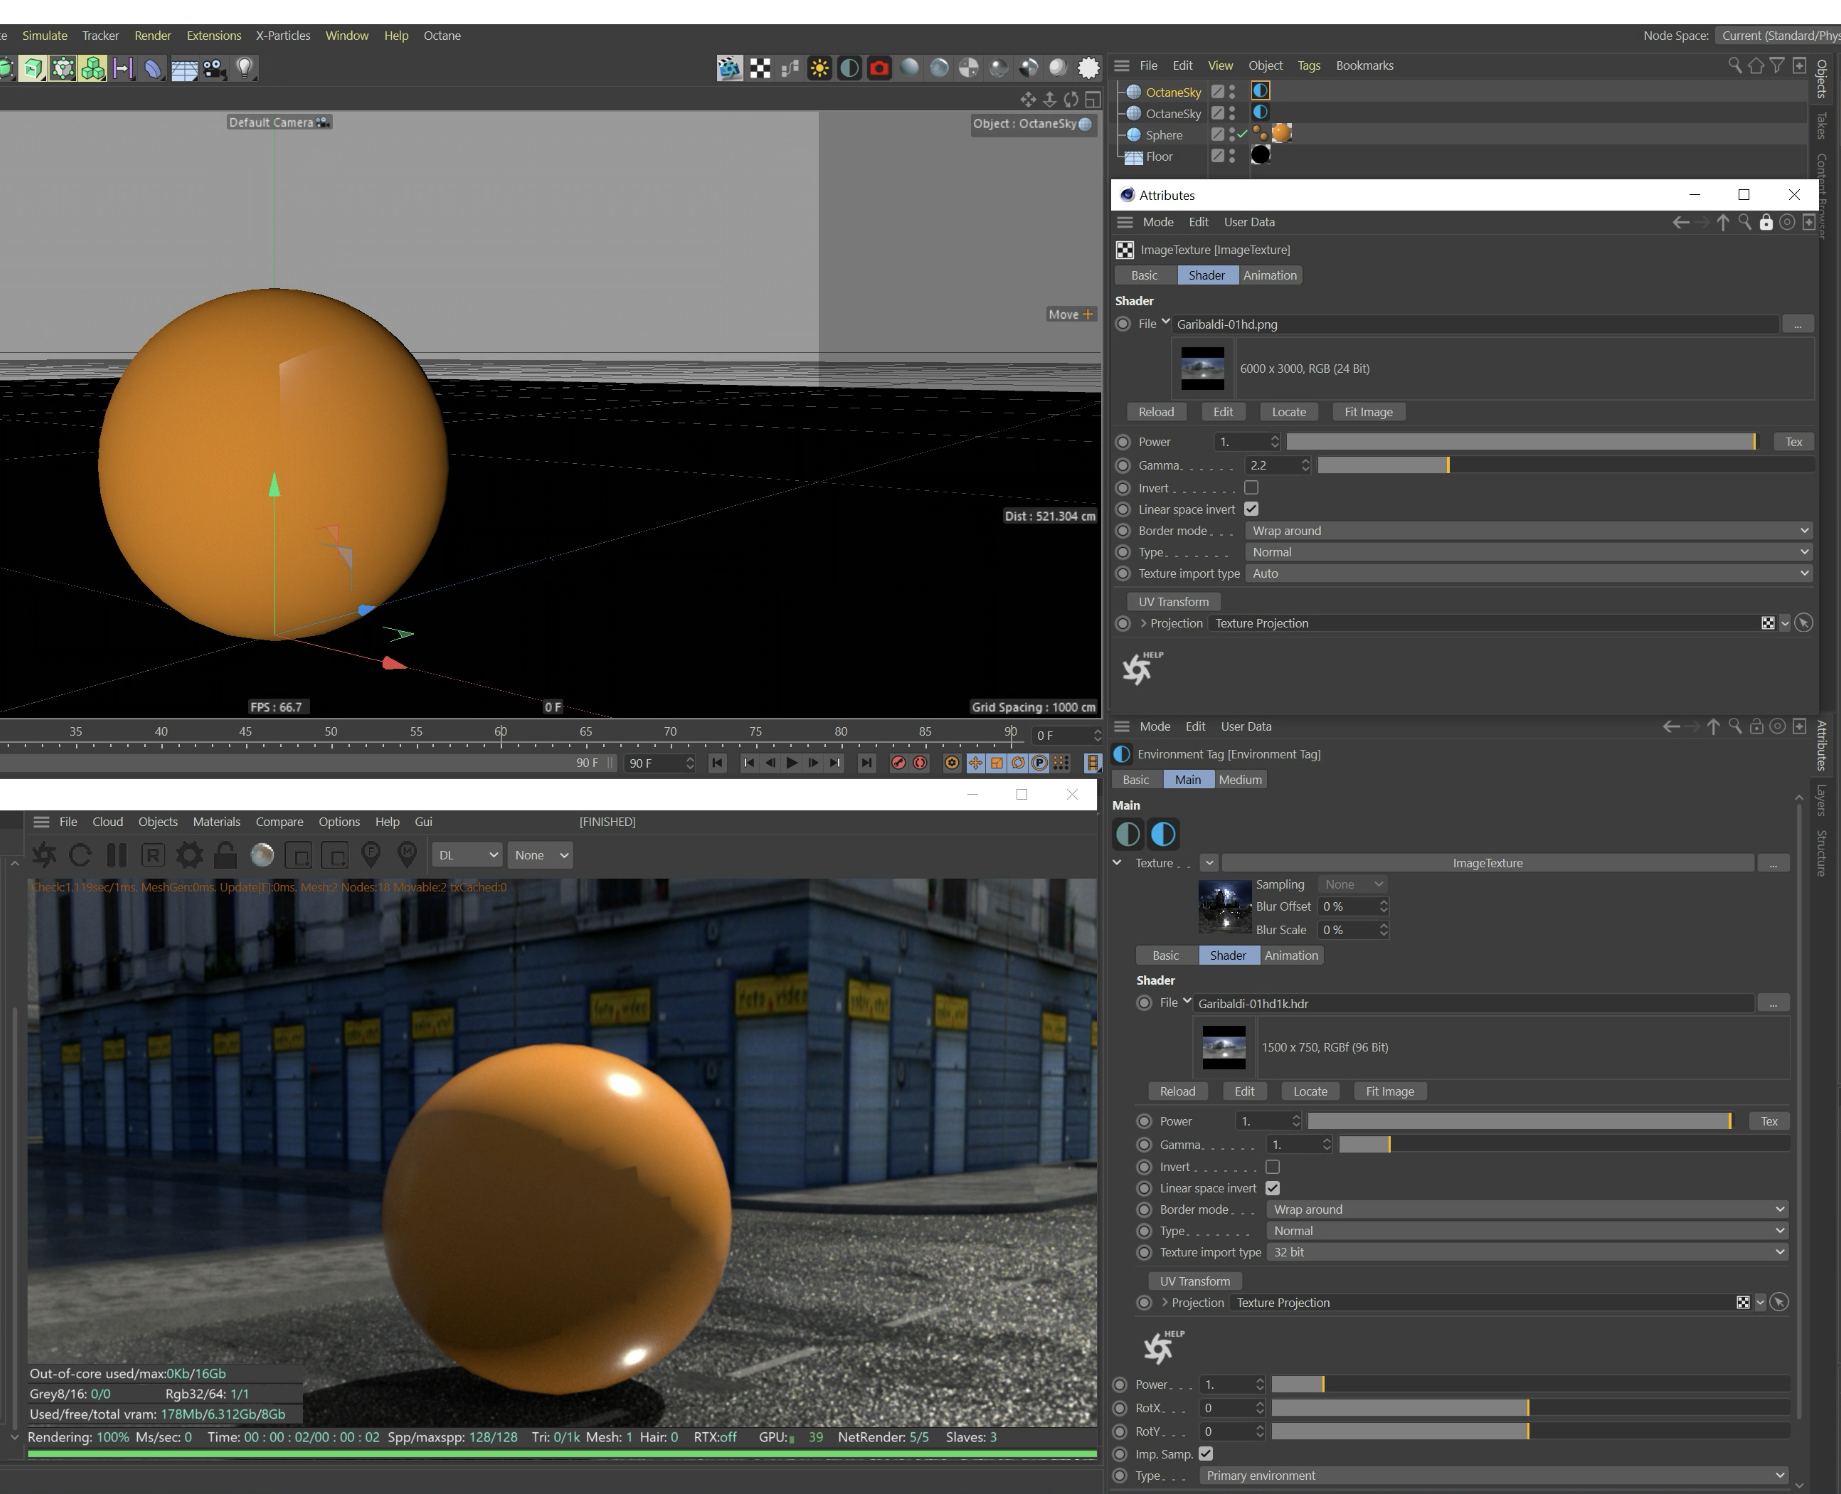
Task: Click the red Octane camera icon
Action: [x=879, y=68]
